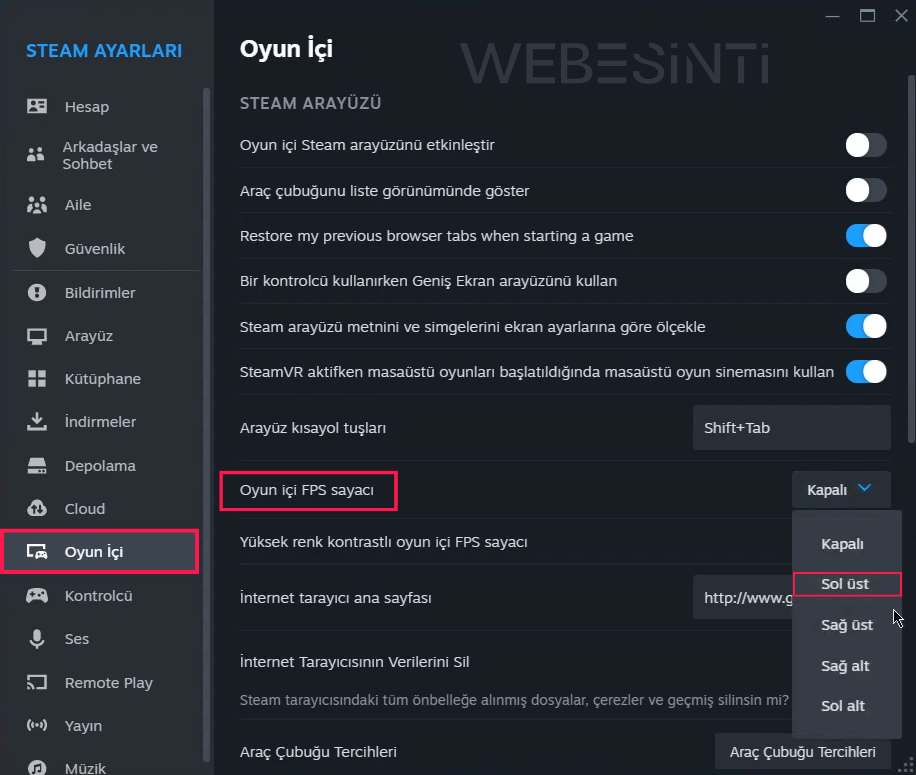Open Hesap settings page
916x775 pixels.
(86, 107)
